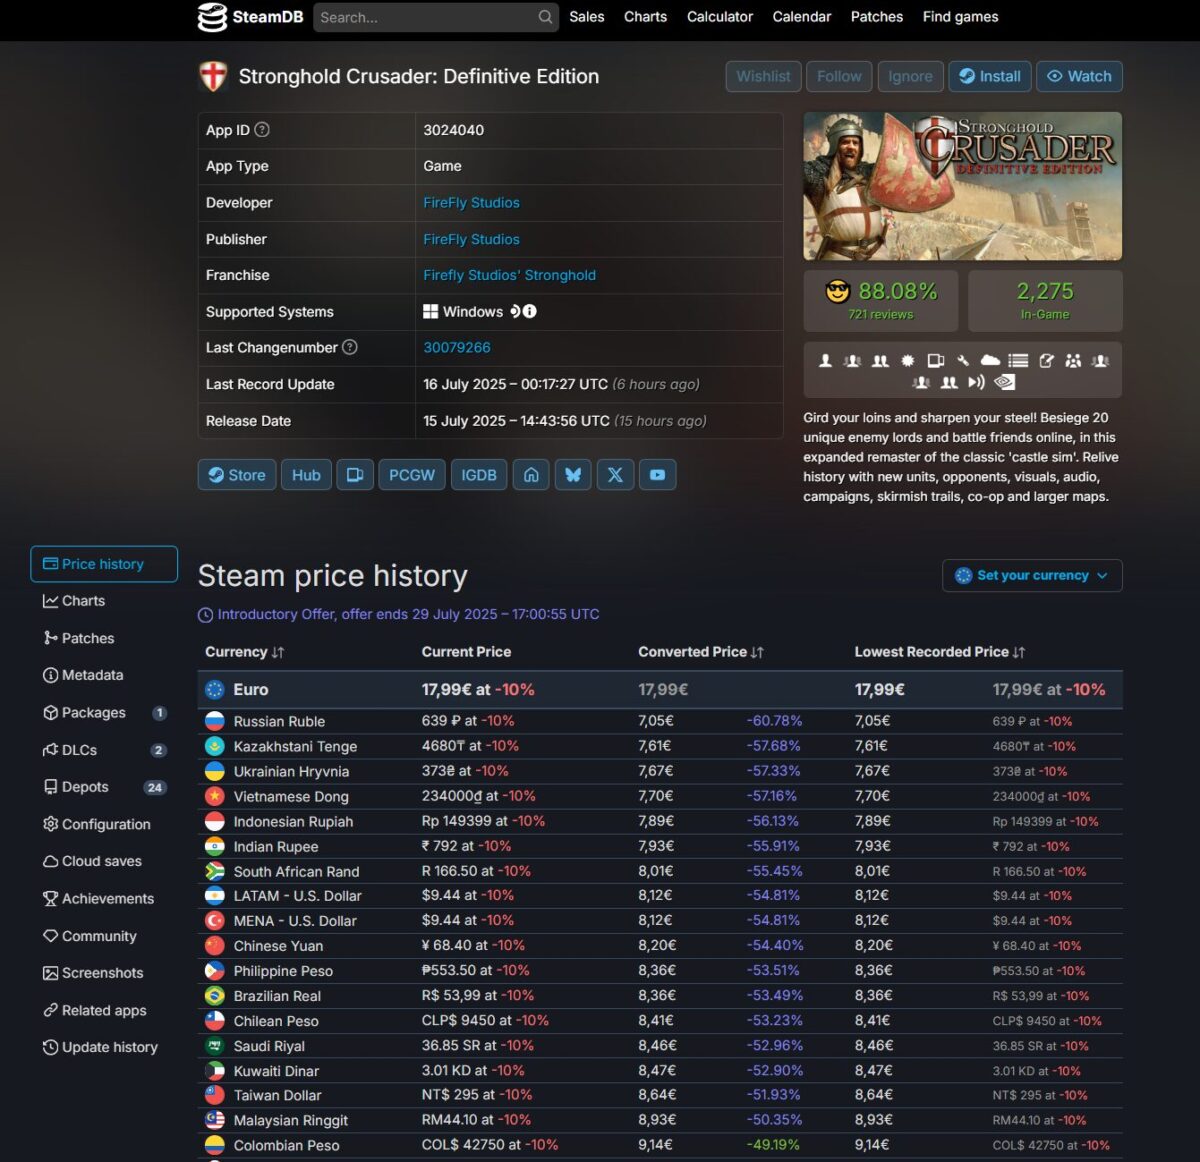This screenshot has height=1162, width=1200.
Task: Open Sales in the top navigation
Action: [x=587, y=17]
